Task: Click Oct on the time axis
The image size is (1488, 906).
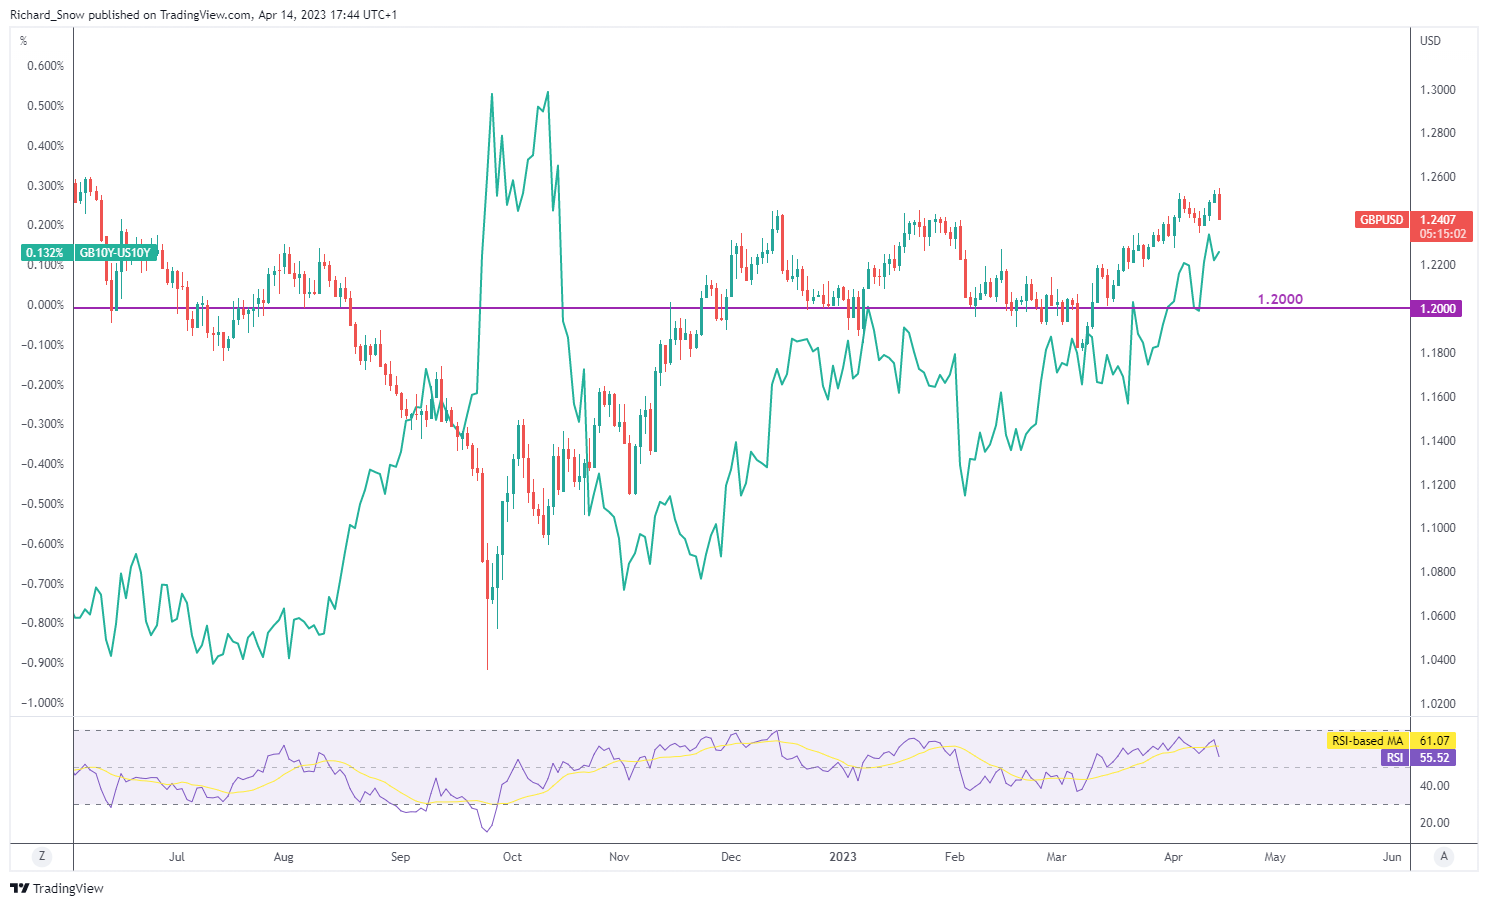Action: [512, 857]
